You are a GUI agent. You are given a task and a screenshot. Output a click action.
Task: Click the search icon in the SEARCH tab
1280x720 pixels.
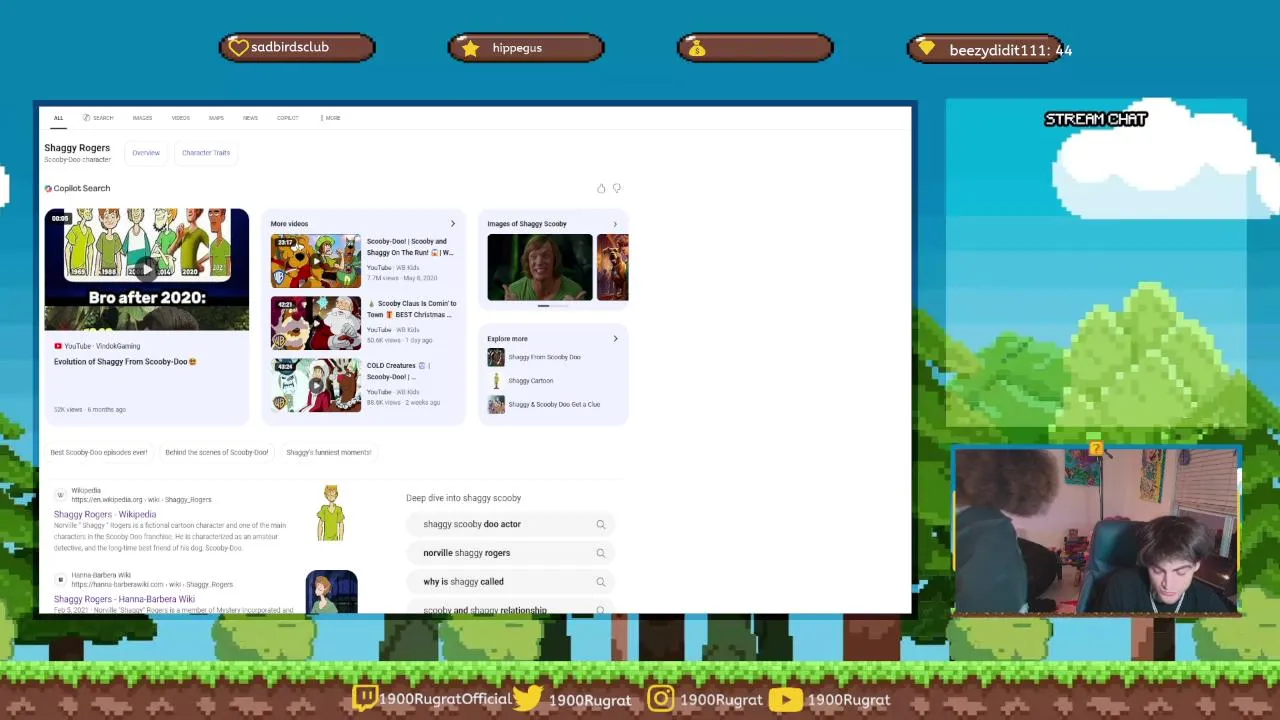[x=86, y=118]
